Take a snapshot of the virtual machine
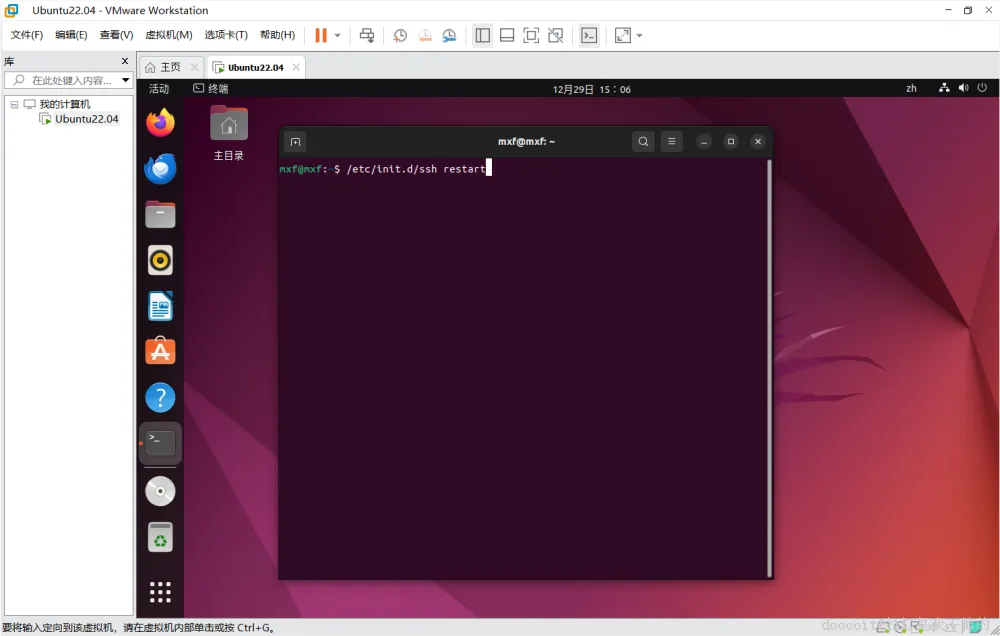Viewport: 1000px width, 636px height. [400, 36]
